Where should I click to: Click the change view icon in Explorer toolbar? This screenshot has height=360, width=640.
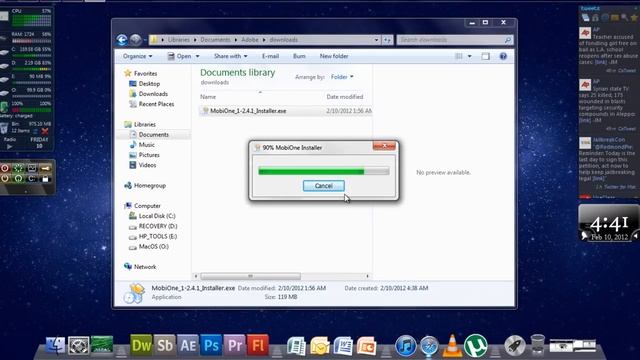459,56
